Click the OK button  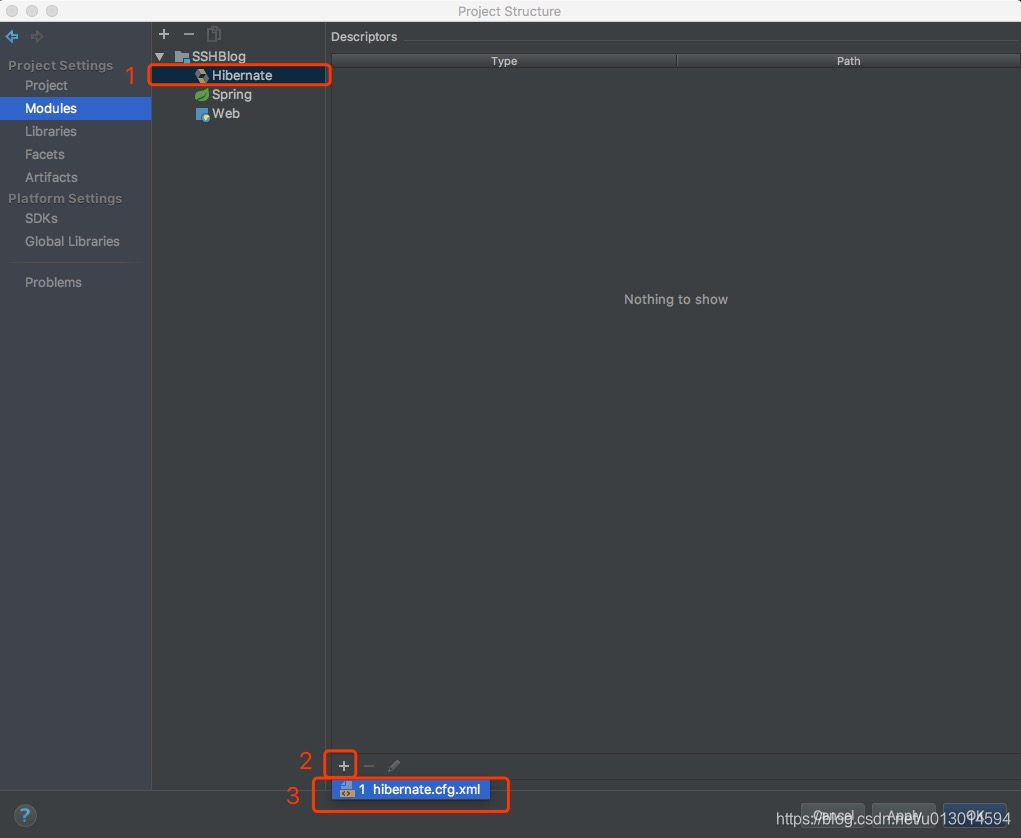click(975, 815)
